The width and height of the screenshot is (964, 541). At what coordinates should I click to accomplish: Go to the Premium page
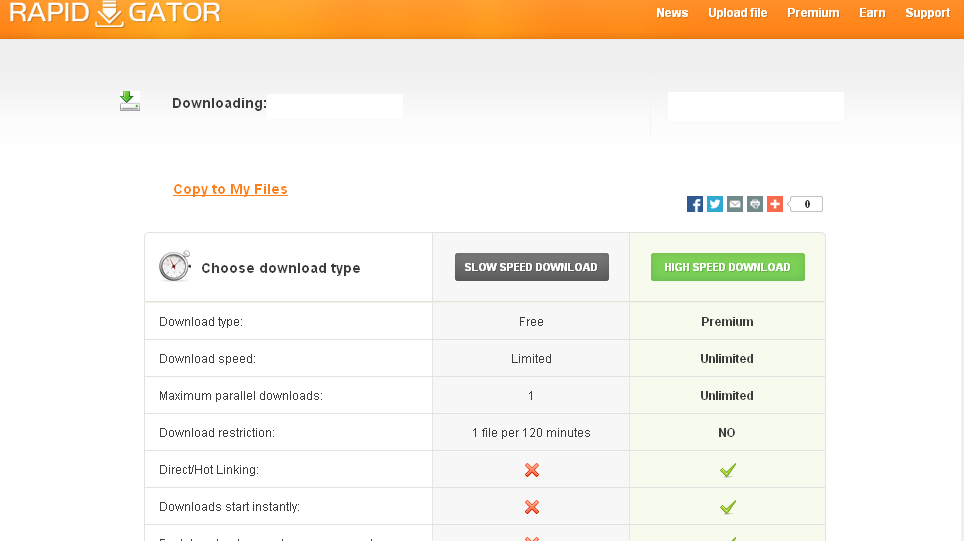tap(813, 13)
